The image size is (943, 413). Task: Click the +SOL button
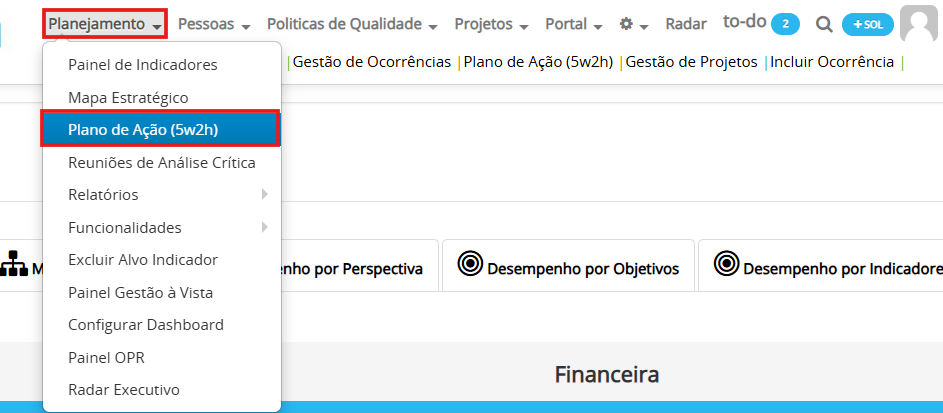coord(868,25)
